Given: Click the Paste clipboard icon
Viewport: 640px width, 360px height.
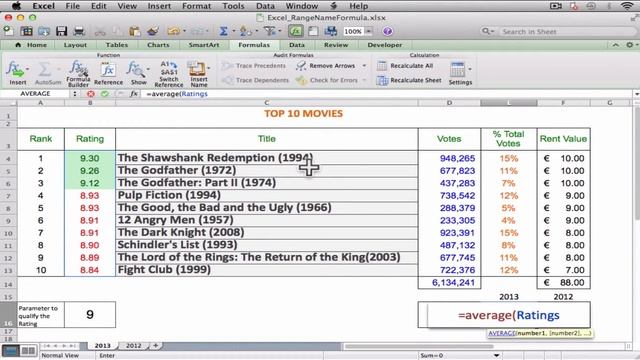Looking at the screenshot, I should click(134, 31).
